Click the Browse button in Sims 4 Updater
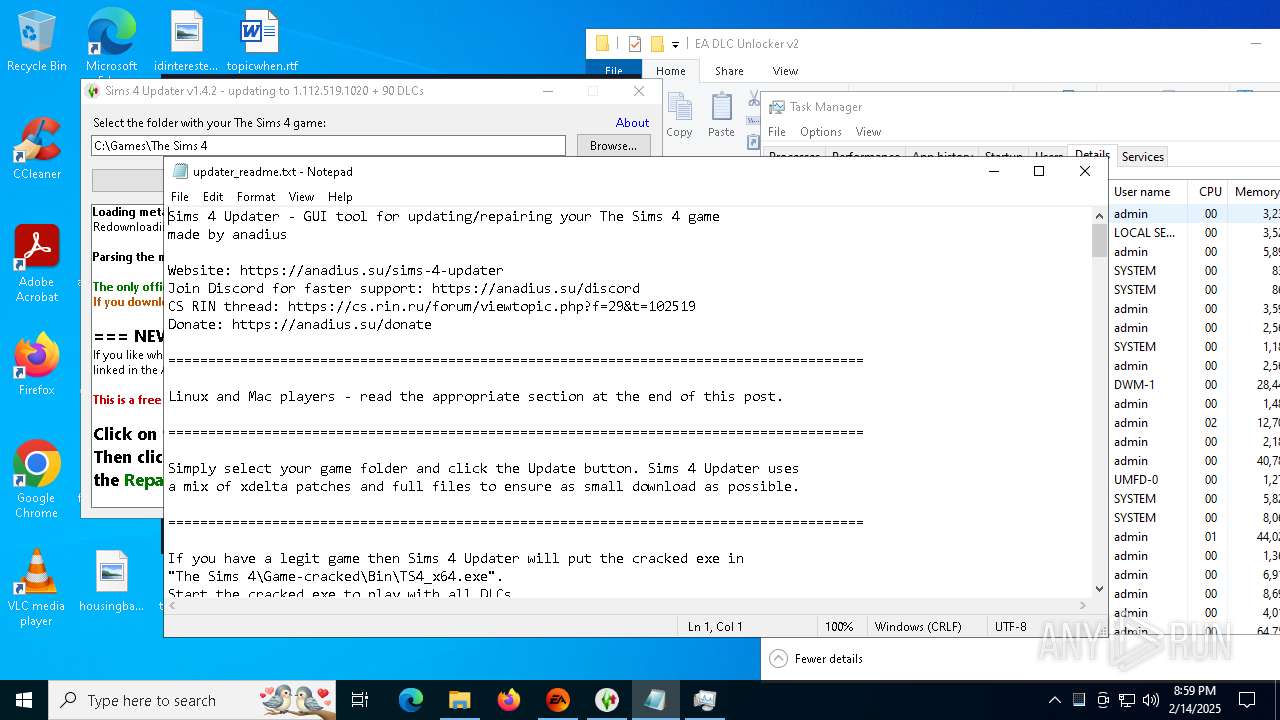Image resolution: width=1280 pixels, height=720 pixels. point(613,145)
